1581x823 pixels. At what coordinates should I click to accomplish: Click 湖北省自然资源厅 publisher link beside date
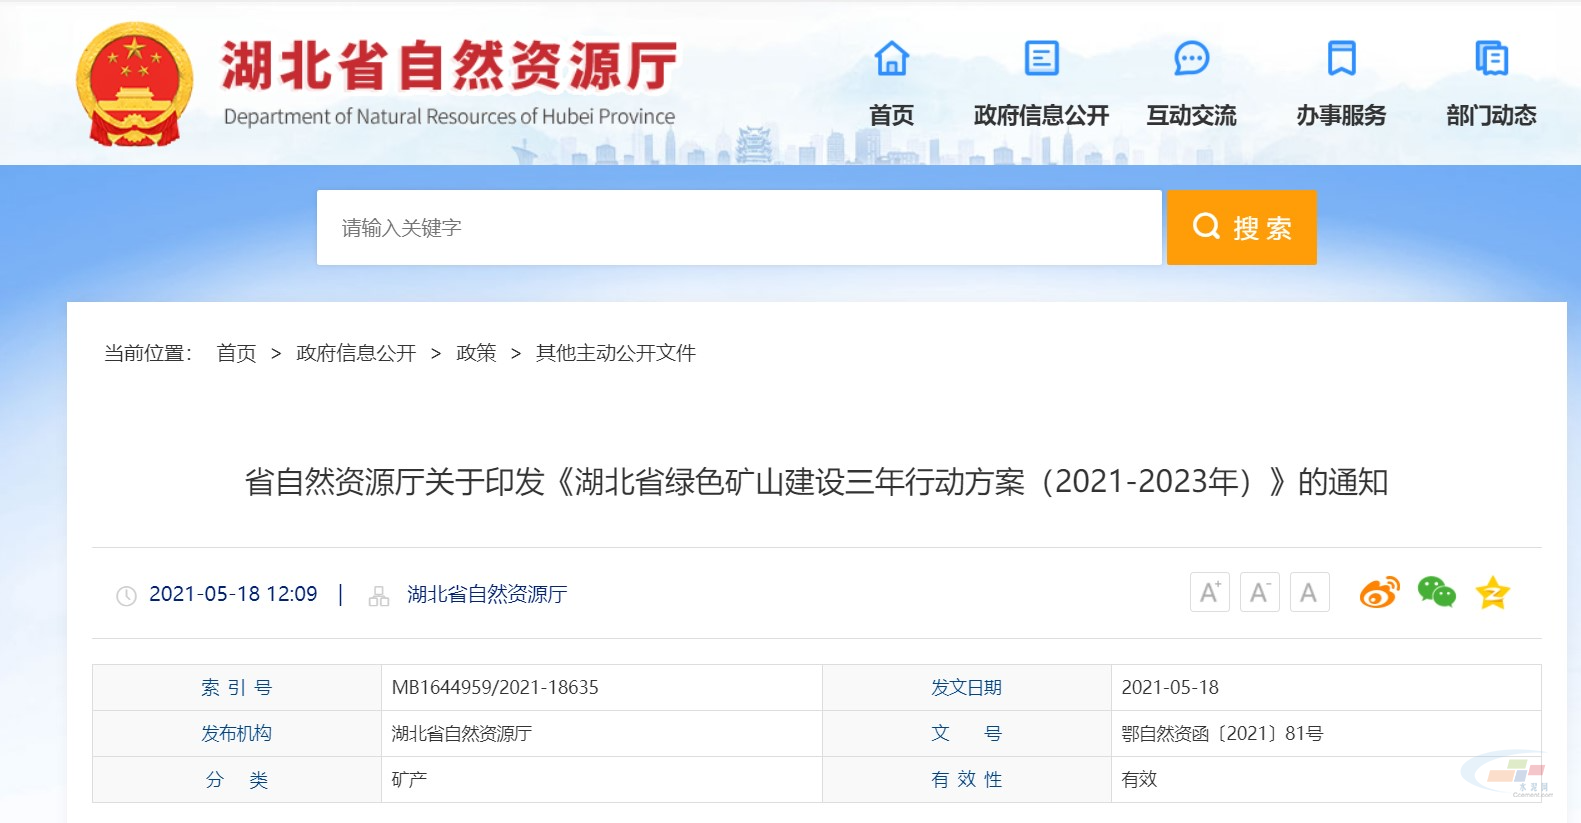click(487, 595)
